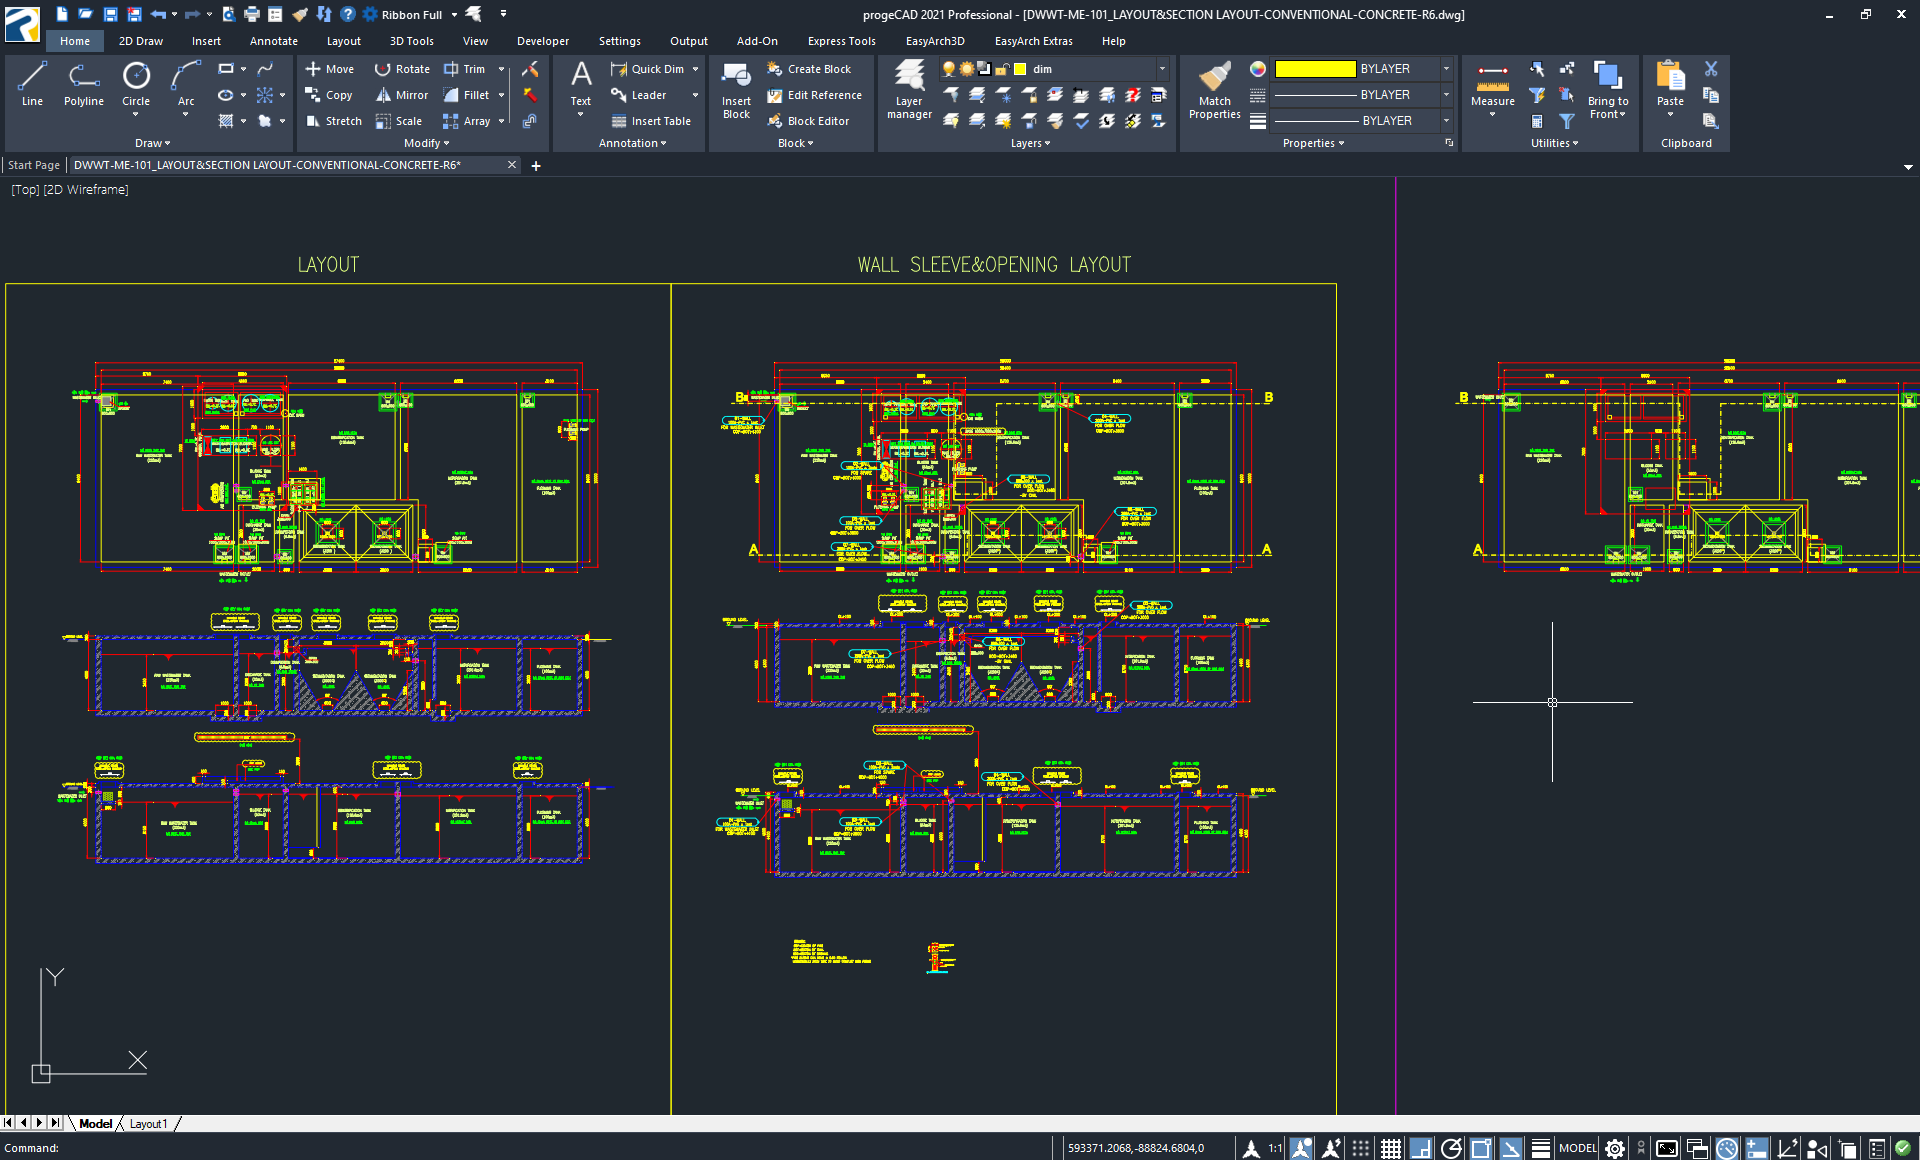Launch the Block Editor
Screen dimensions: 1920x1160
810,121
